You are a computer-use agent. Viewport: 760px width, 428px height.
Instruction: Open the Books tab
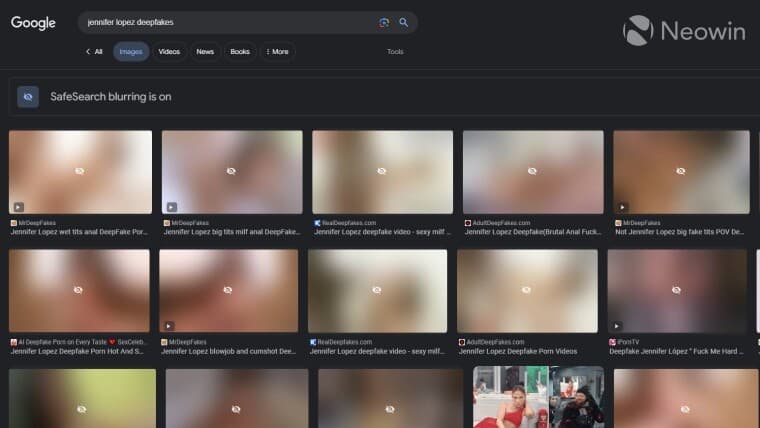[x=240, y=51]
